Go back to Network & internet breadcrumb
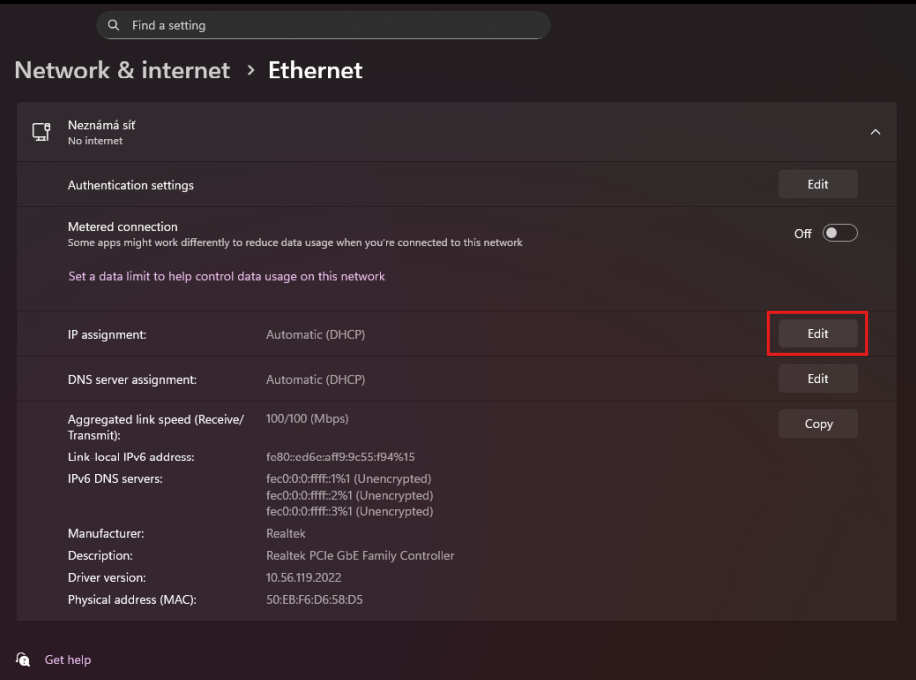This screenshot has height=680, width=916. [122, 70]
